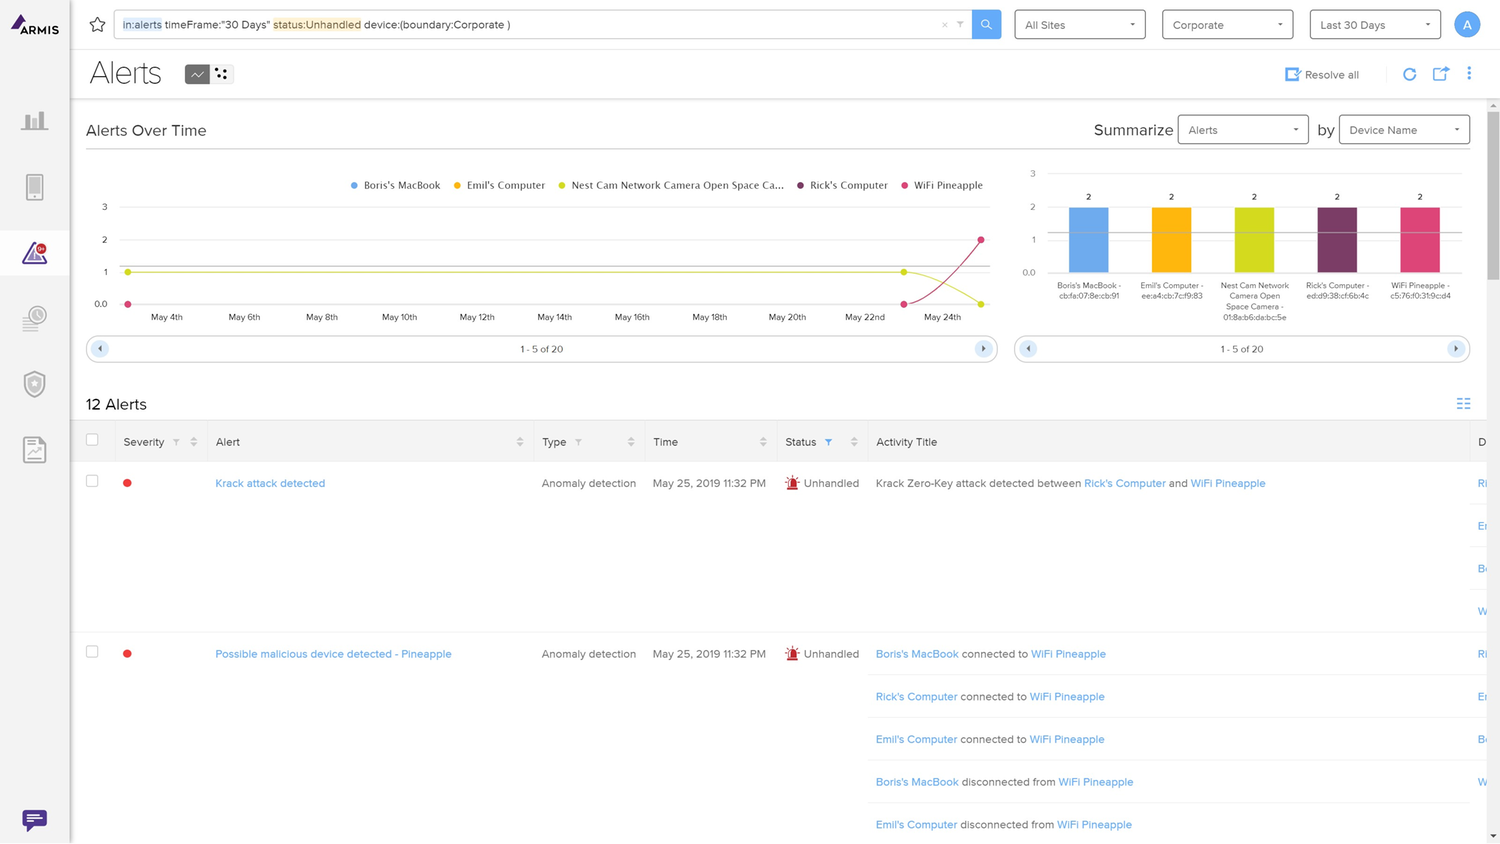Select the Policies shield icon in the sidebar
Screen dimensions: 1500x844
[34, 383]
